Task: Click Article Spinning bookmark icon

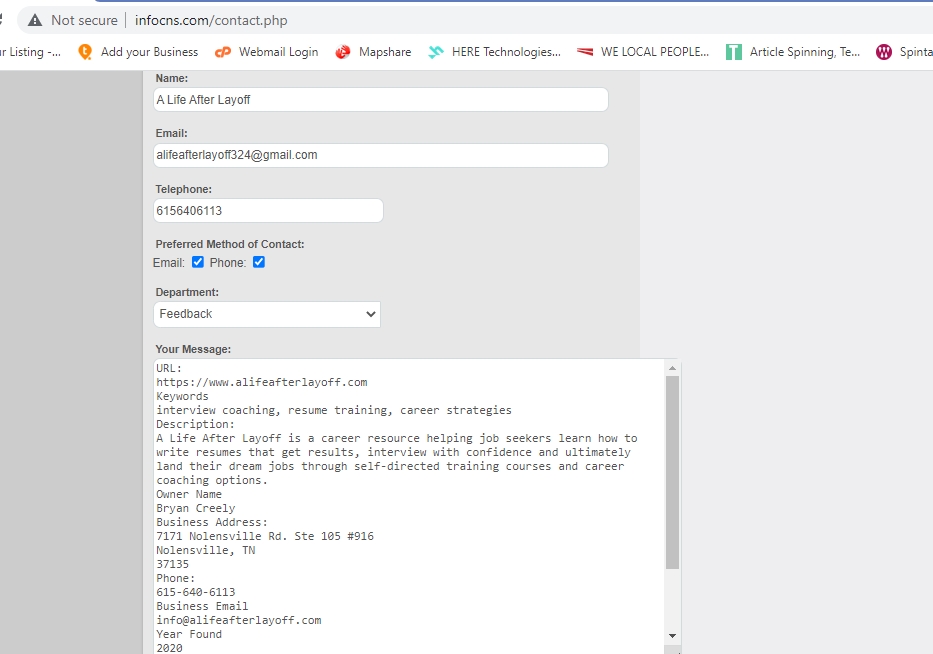Action: click(x=734, y=52)
